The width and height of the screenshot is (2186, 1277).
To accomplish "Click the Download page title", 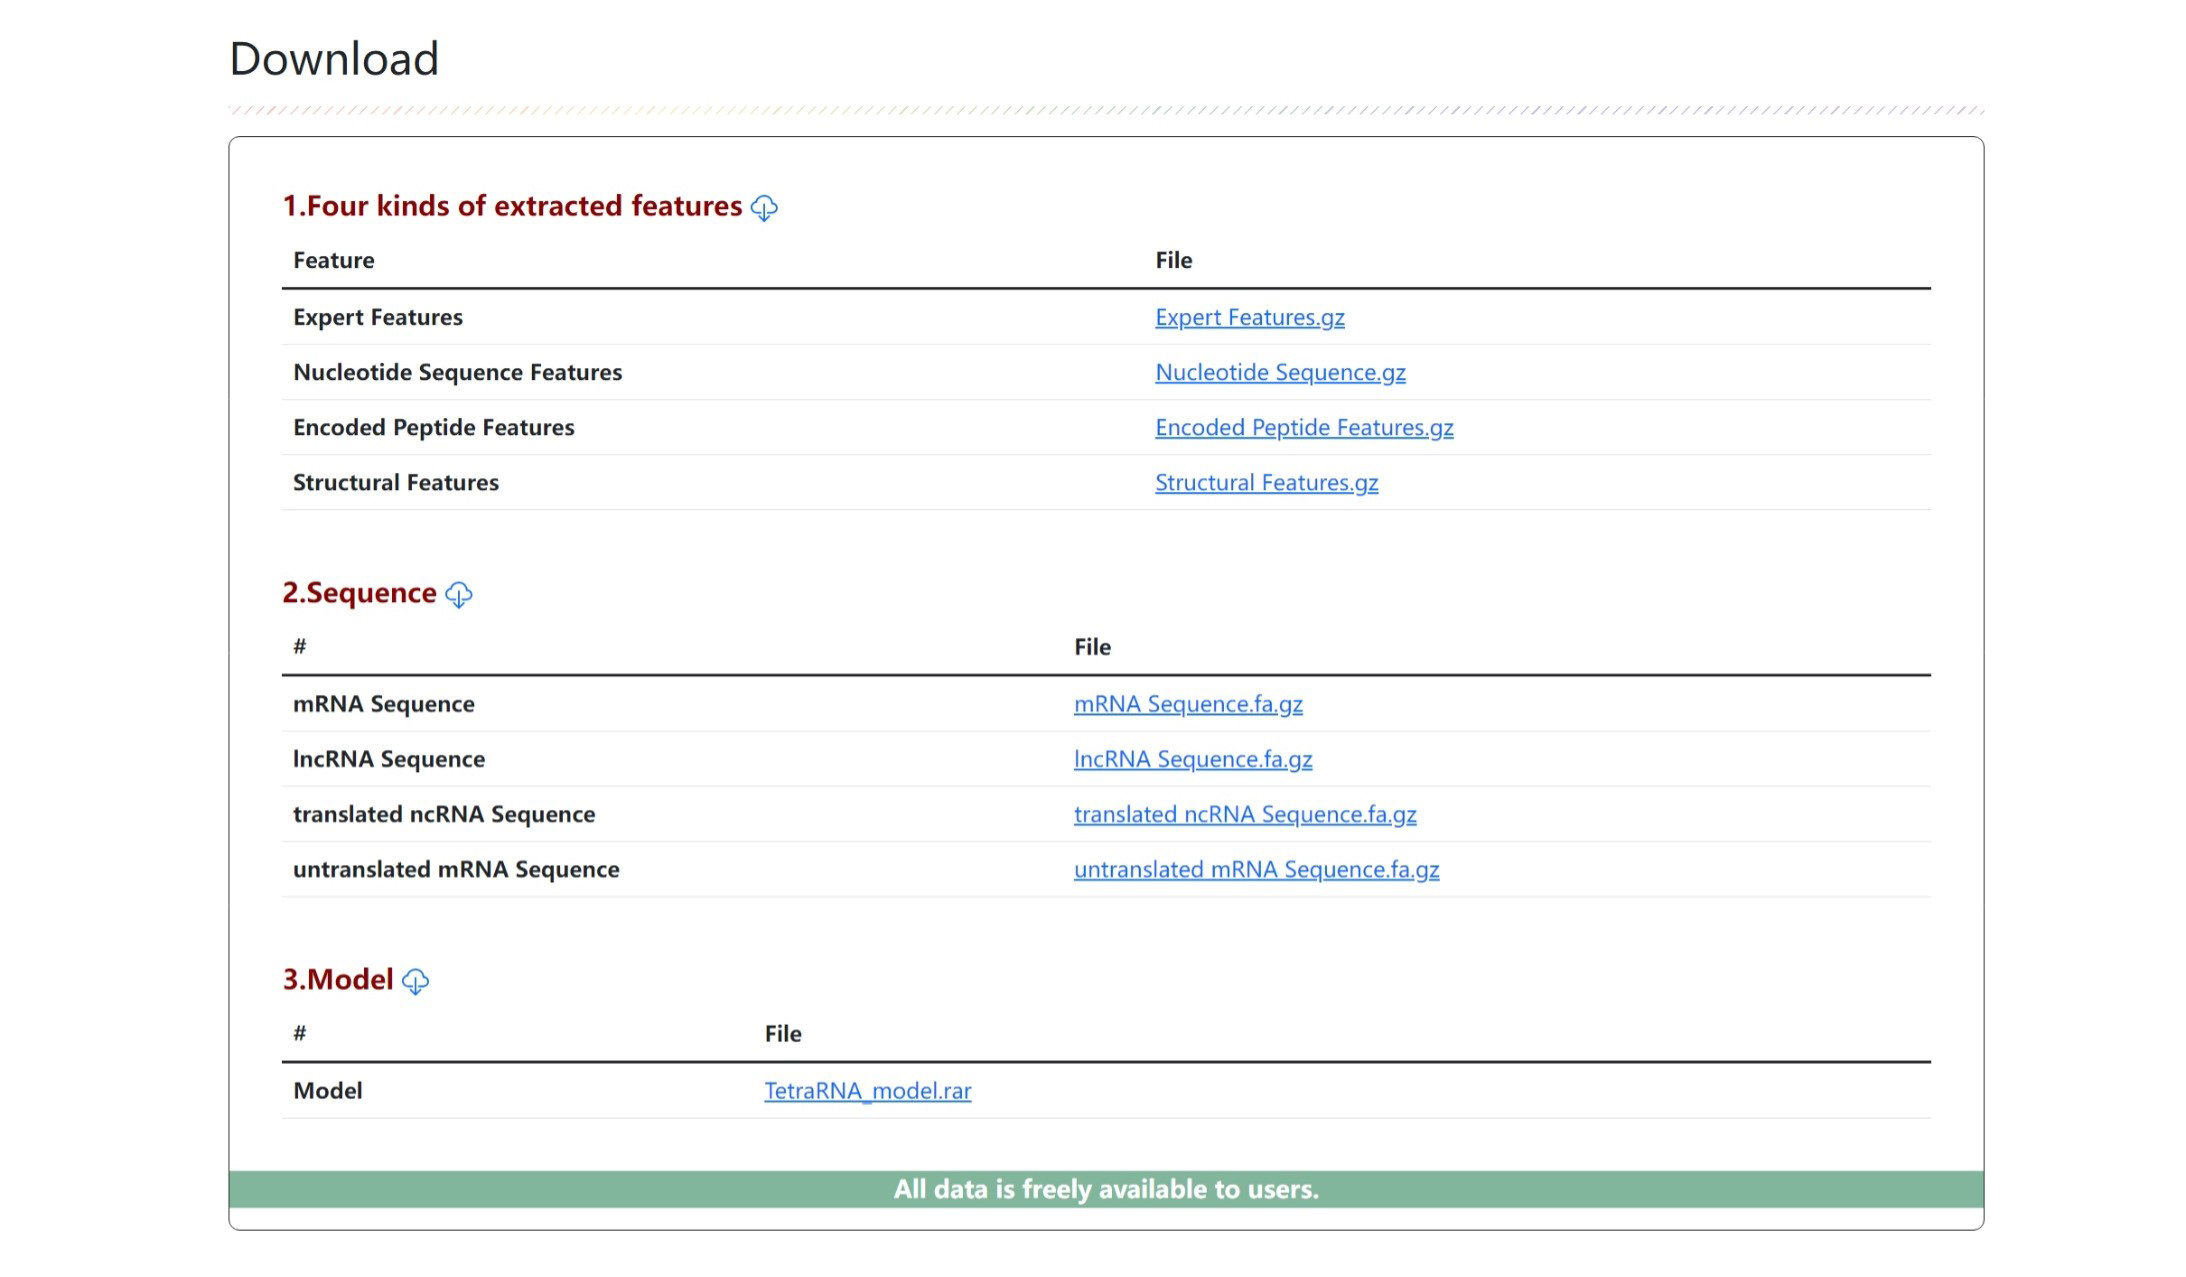I will 334,59.
